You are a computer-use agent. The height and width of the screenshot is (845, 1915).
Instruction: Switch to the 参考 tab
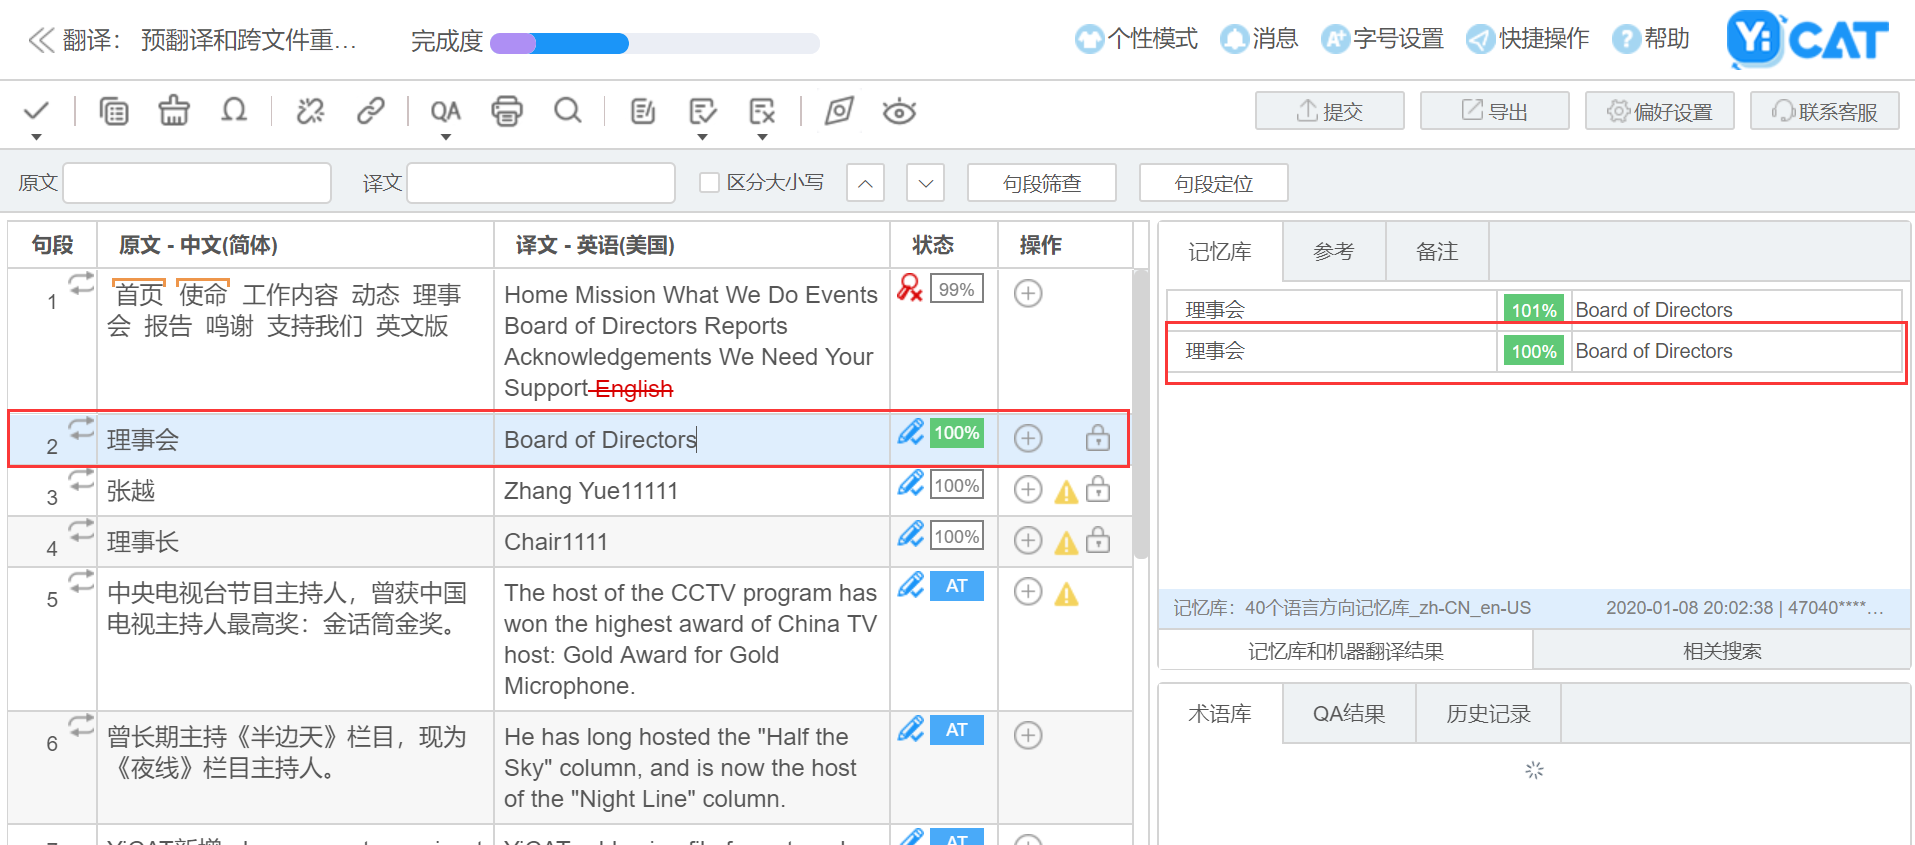[1333, 252]
